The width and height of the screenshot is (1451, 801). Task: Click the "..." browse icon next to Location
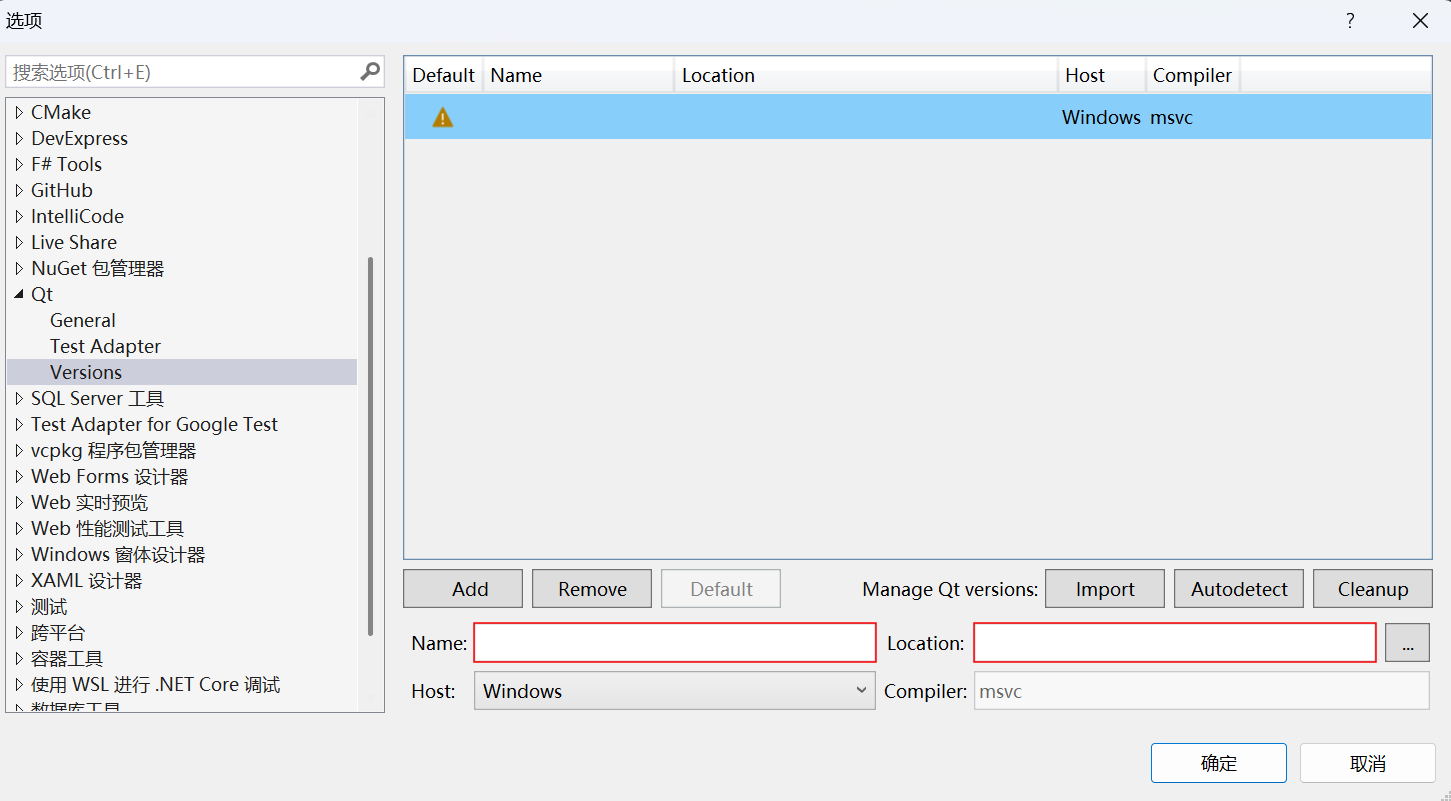[x=1407, y=643]
